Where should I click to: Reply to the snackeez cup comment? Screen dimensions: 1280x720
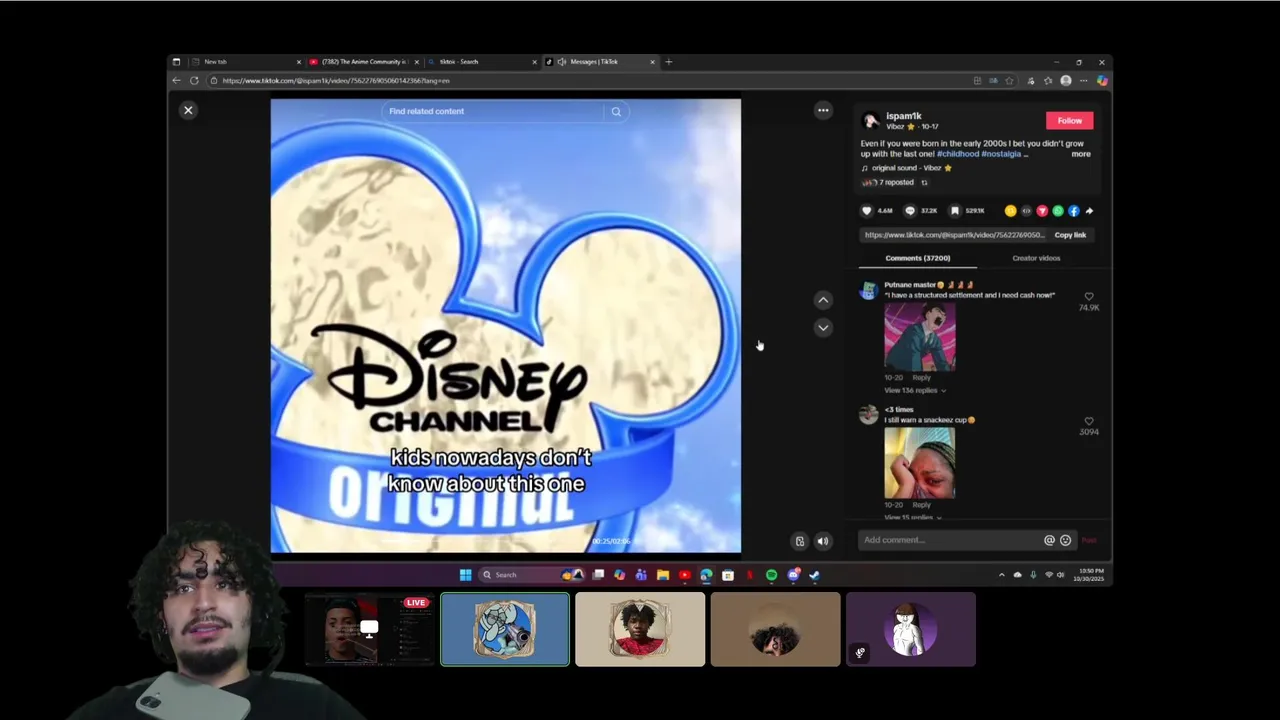click(x=921, y=505)
